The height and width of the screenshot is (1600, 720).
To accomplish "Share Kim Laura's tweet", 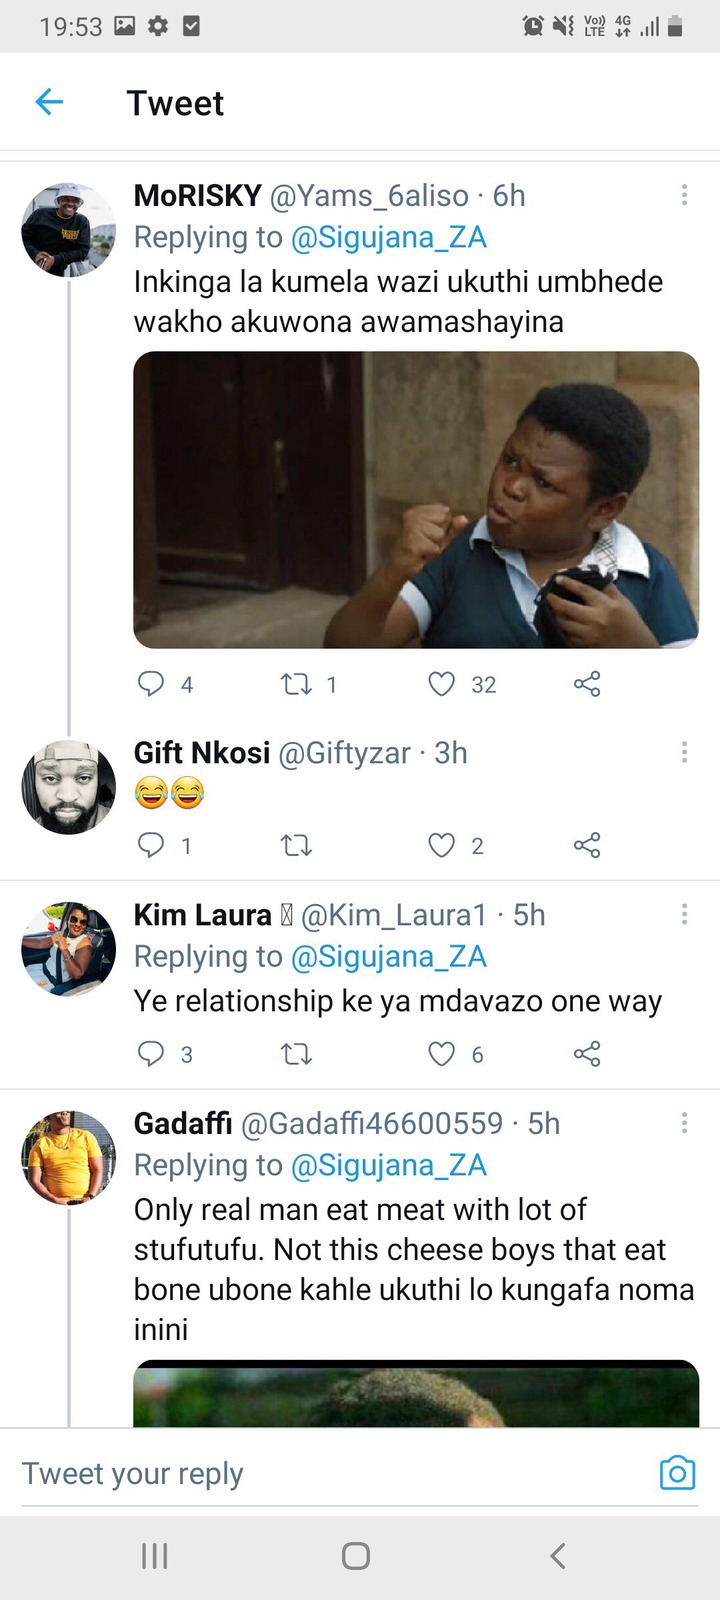I will tap(587, 1054).
